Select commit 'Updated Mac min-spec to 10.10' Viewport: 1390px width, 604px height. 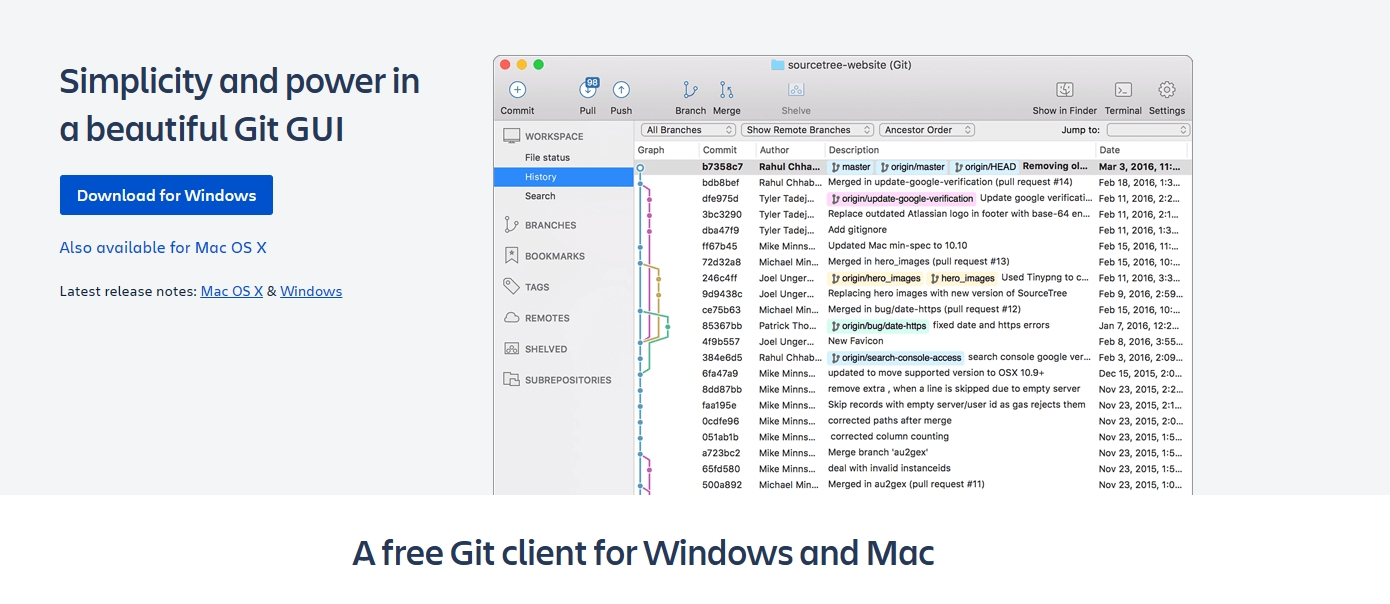pyautogui.click(x=897, y=246)
